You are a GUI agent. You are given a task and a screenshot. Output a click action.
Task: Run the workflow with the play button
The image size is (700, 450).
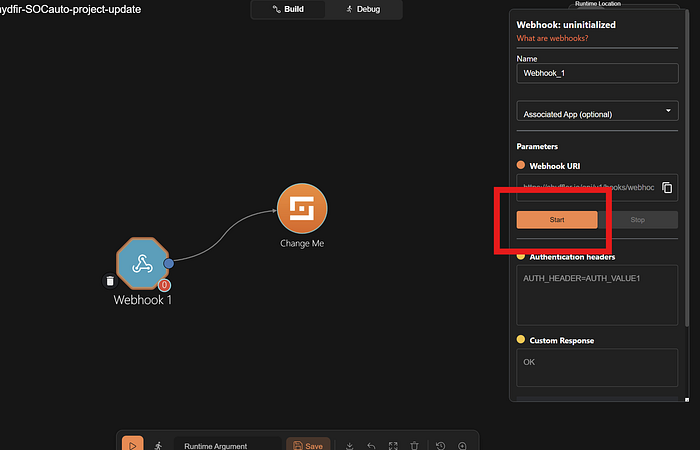(x=133, y=445)
